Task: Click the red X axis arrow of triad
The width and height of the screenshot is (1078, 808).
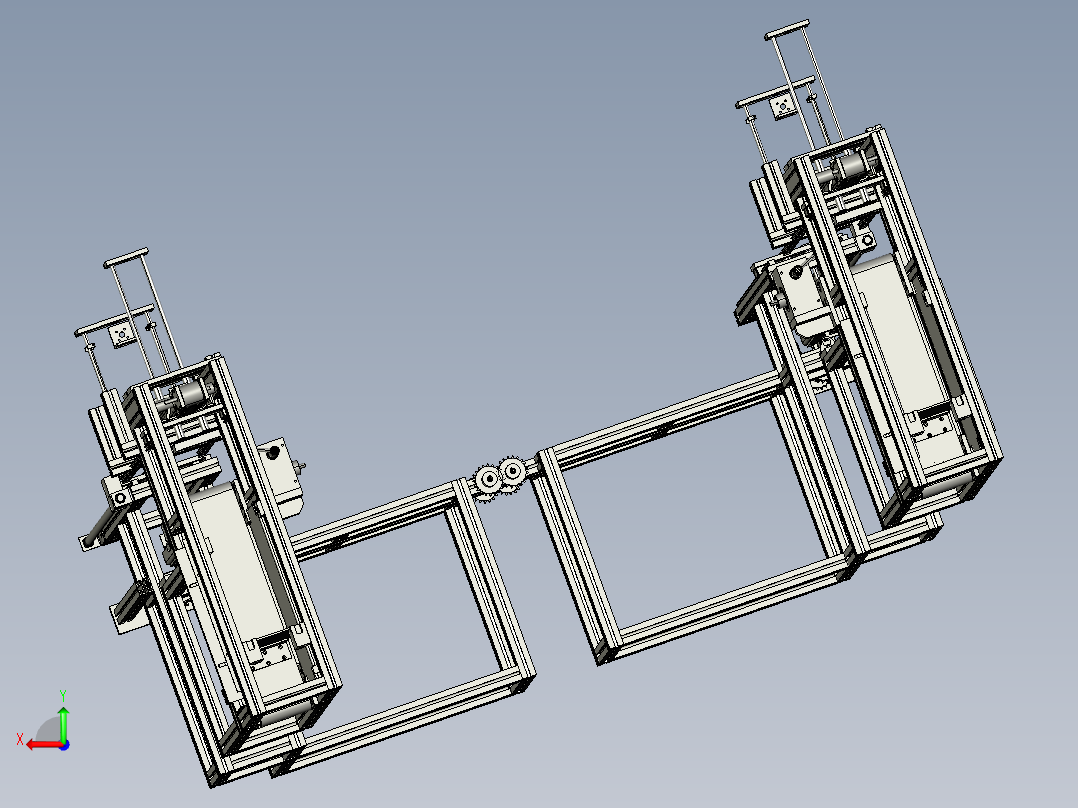Action: tap(44, 745)
